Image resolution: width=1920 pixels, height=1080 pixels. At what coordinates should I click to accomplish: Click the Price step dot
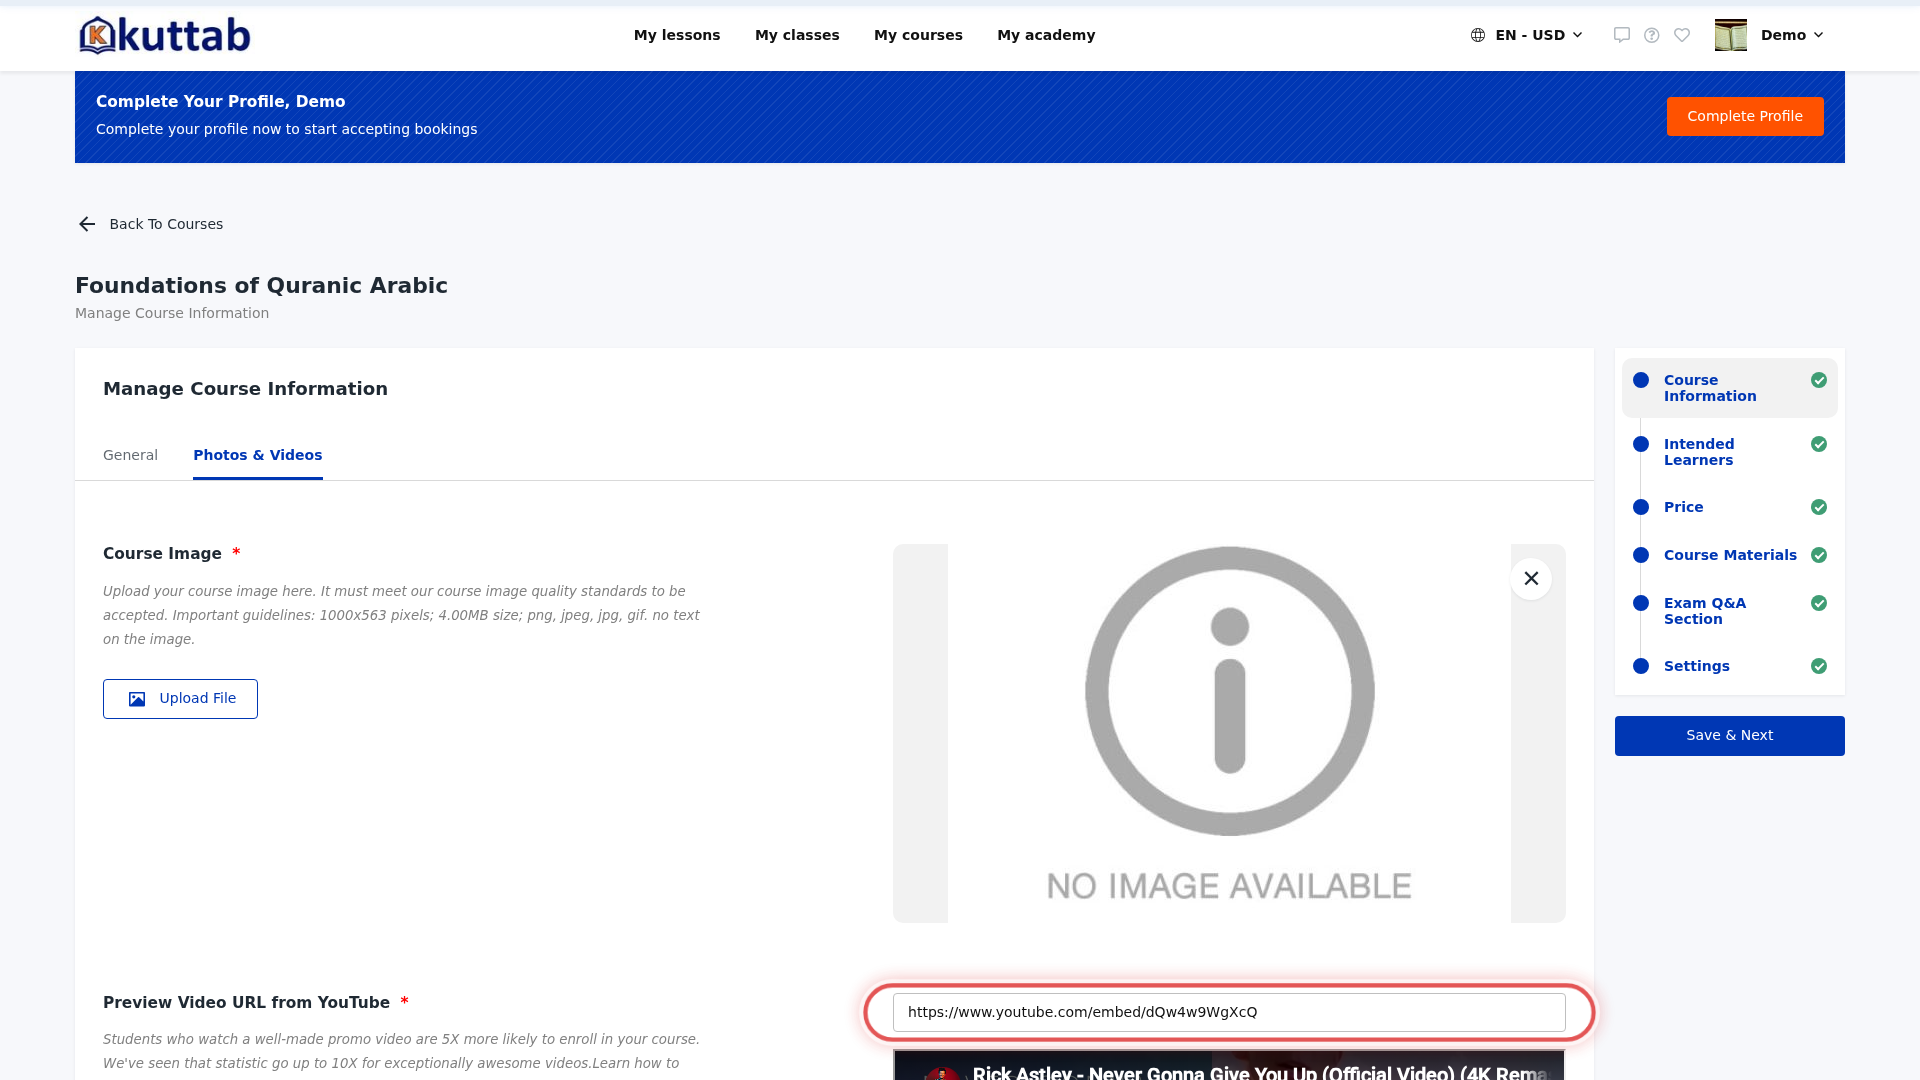(1641, 507)
